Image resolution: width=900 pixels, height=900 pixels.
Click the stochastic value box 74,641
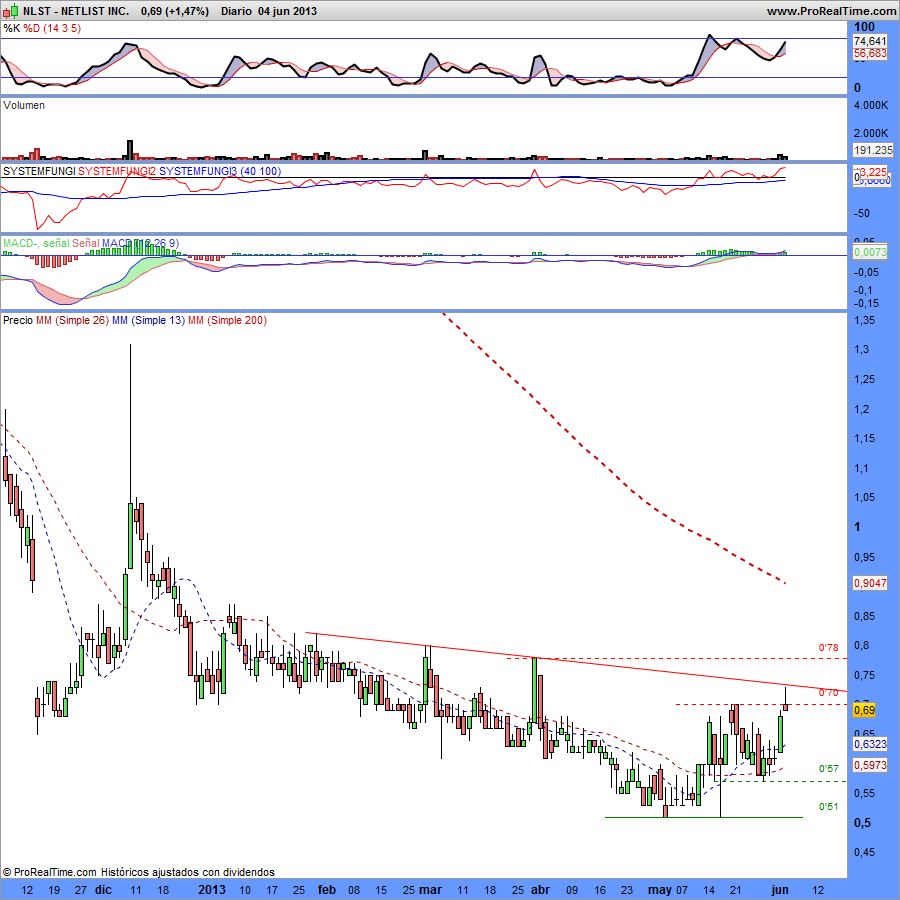coord(870,41)
